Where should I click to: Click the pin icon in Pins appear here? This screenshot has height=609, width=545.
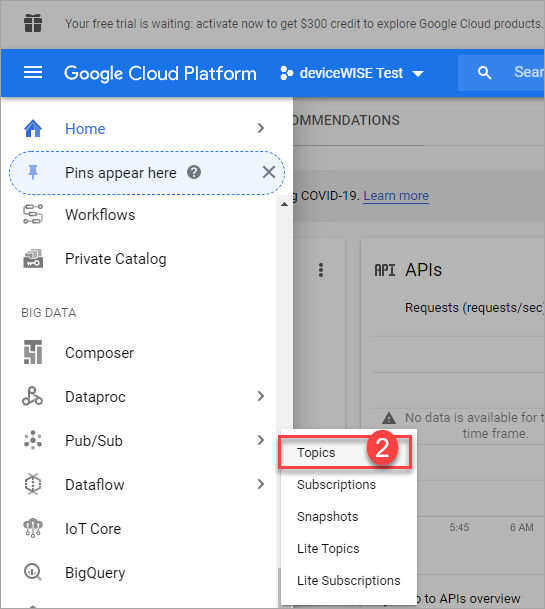(33, 172)
